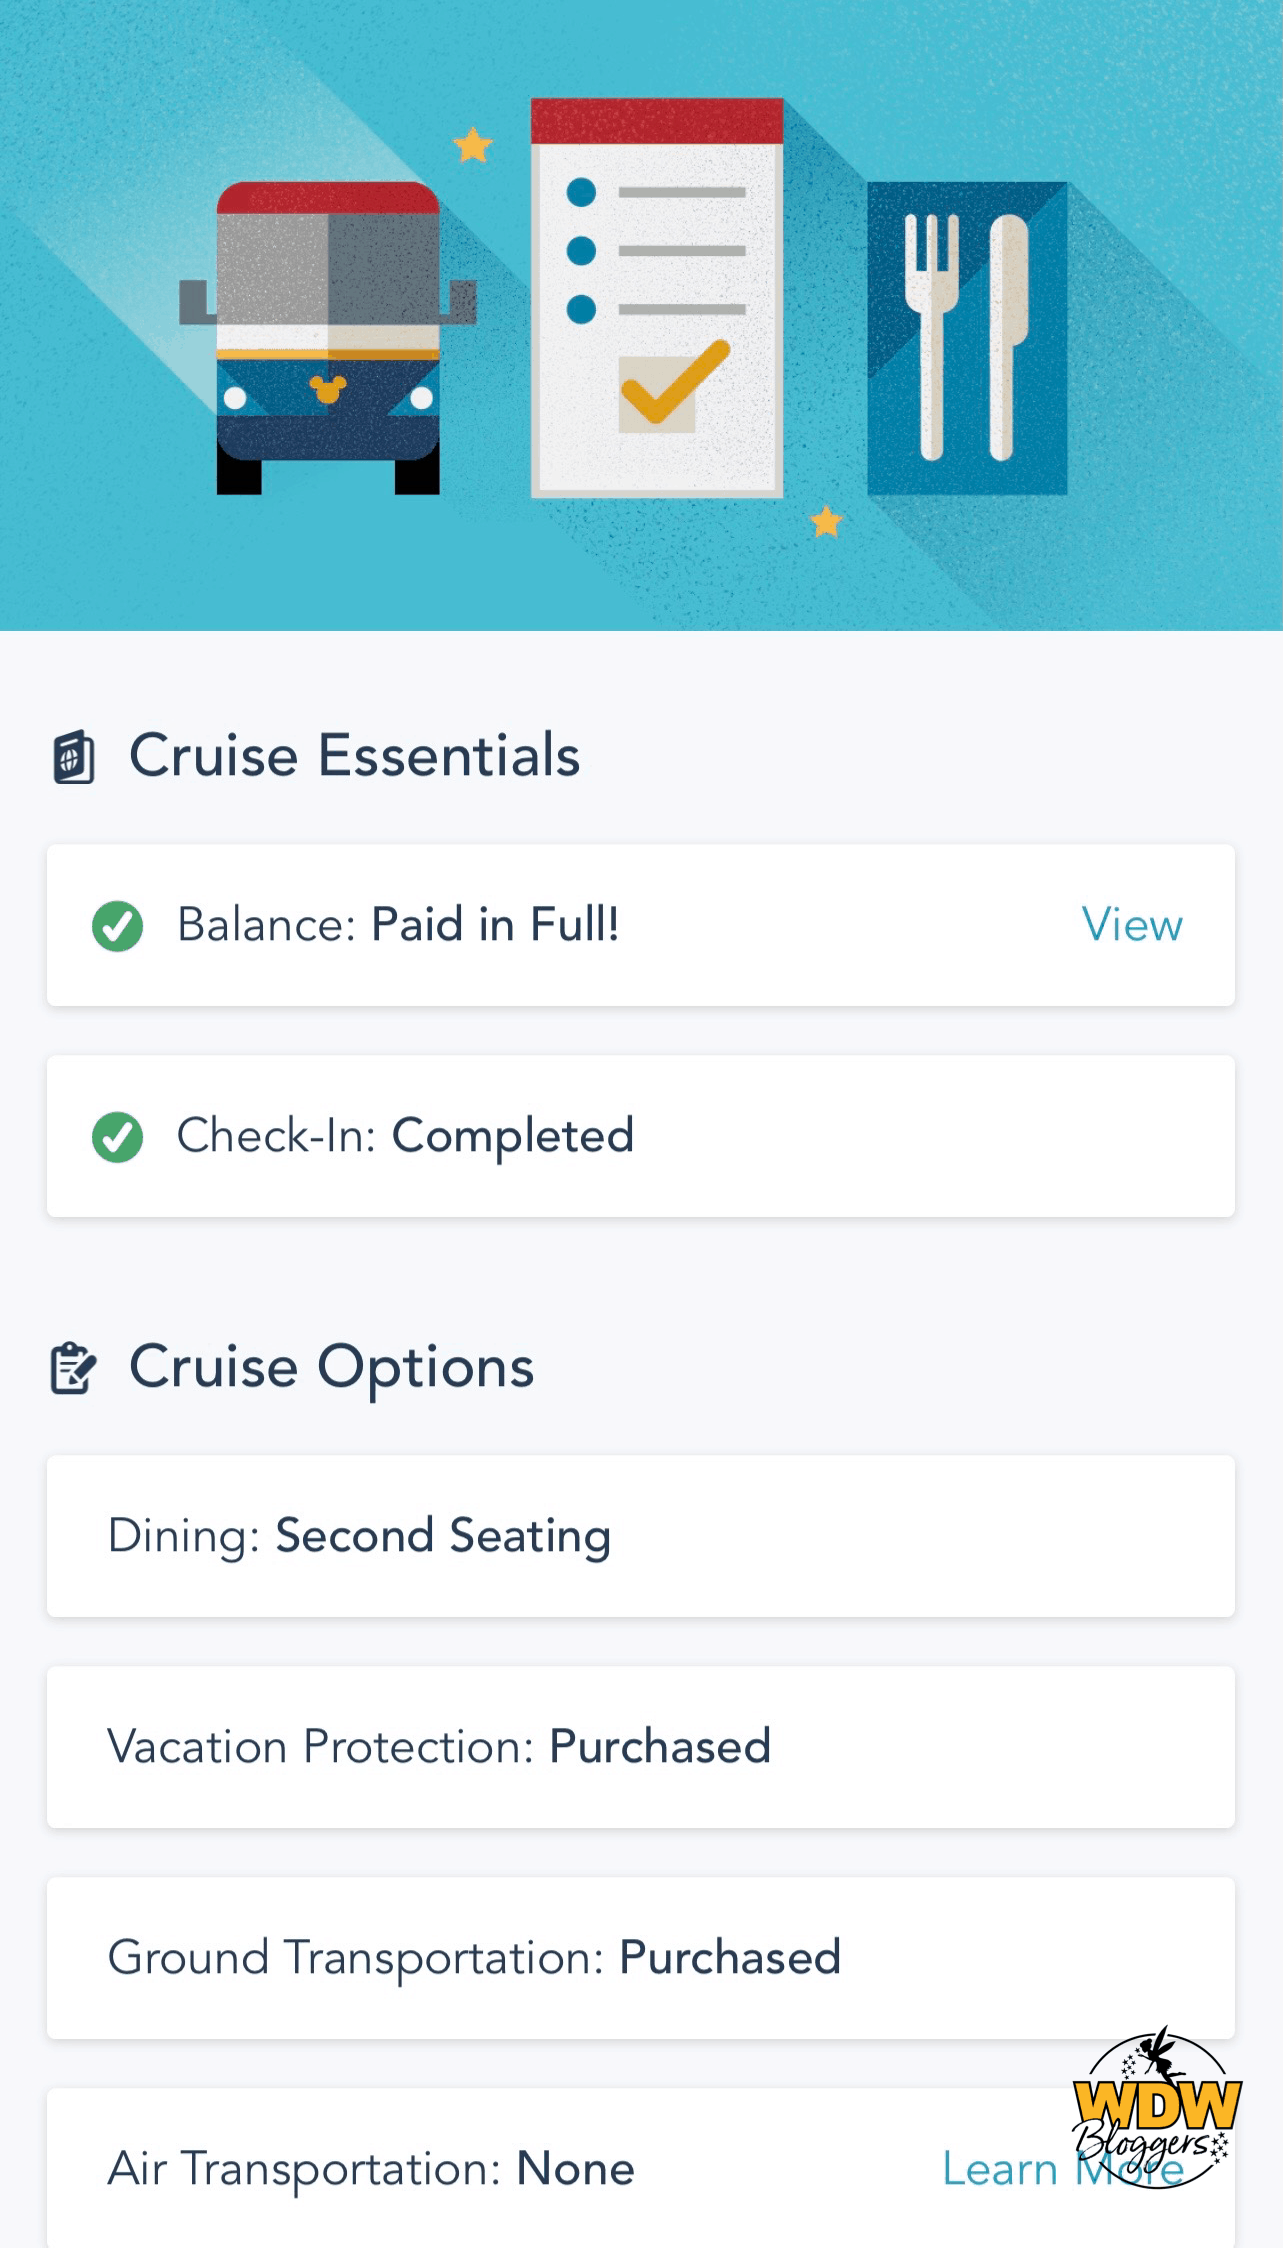
Task: Tap the green checkmark next to Balance
Action: [118, 926]
